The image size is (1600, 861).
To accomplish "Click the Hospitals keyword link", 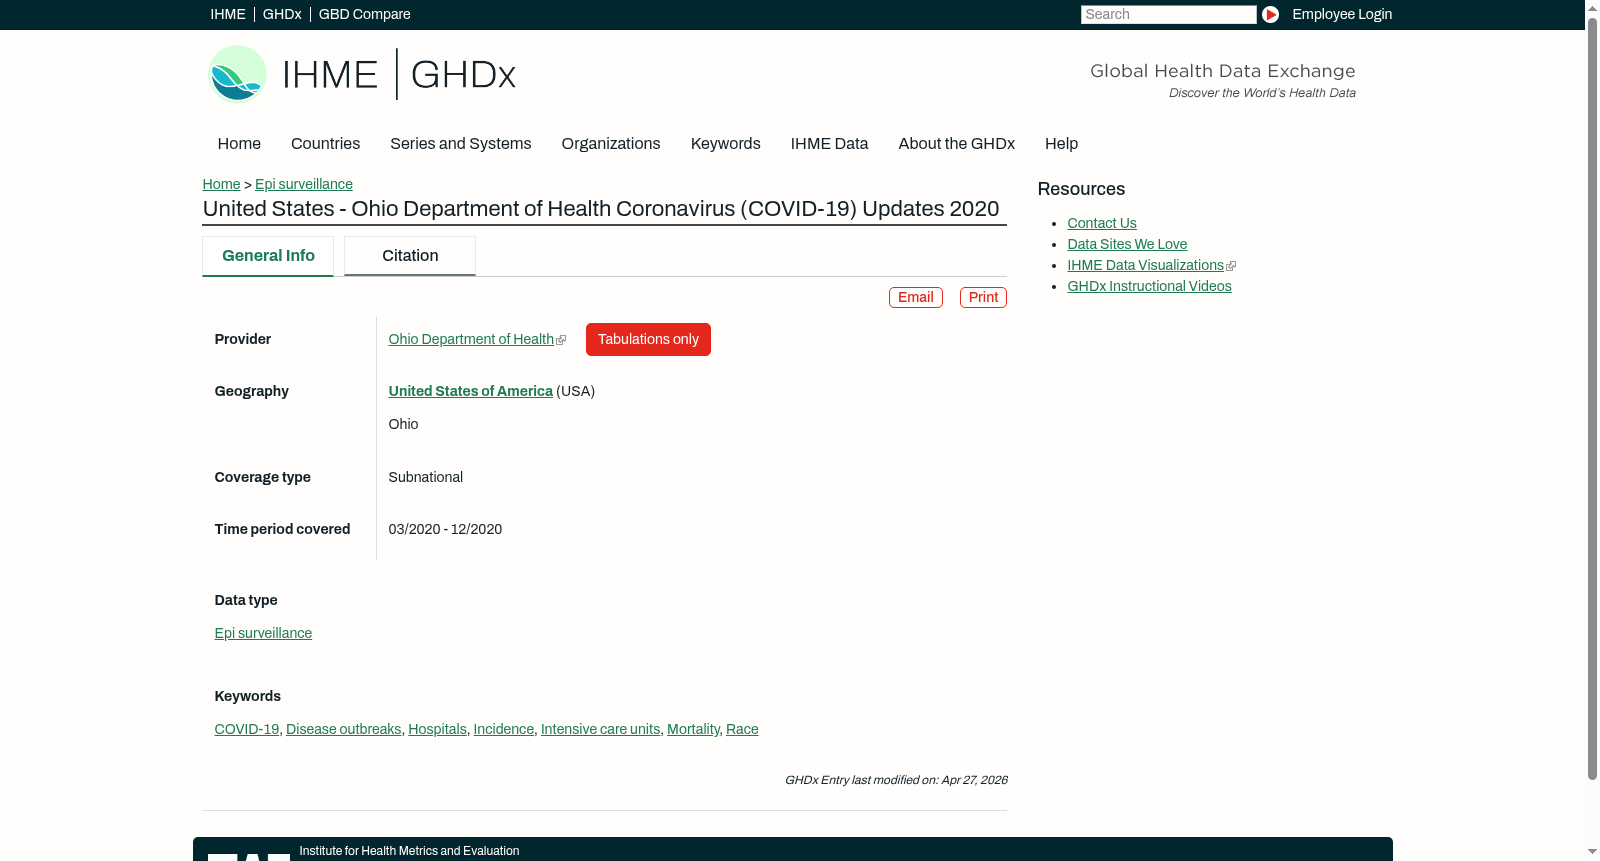I will [437, 729].
